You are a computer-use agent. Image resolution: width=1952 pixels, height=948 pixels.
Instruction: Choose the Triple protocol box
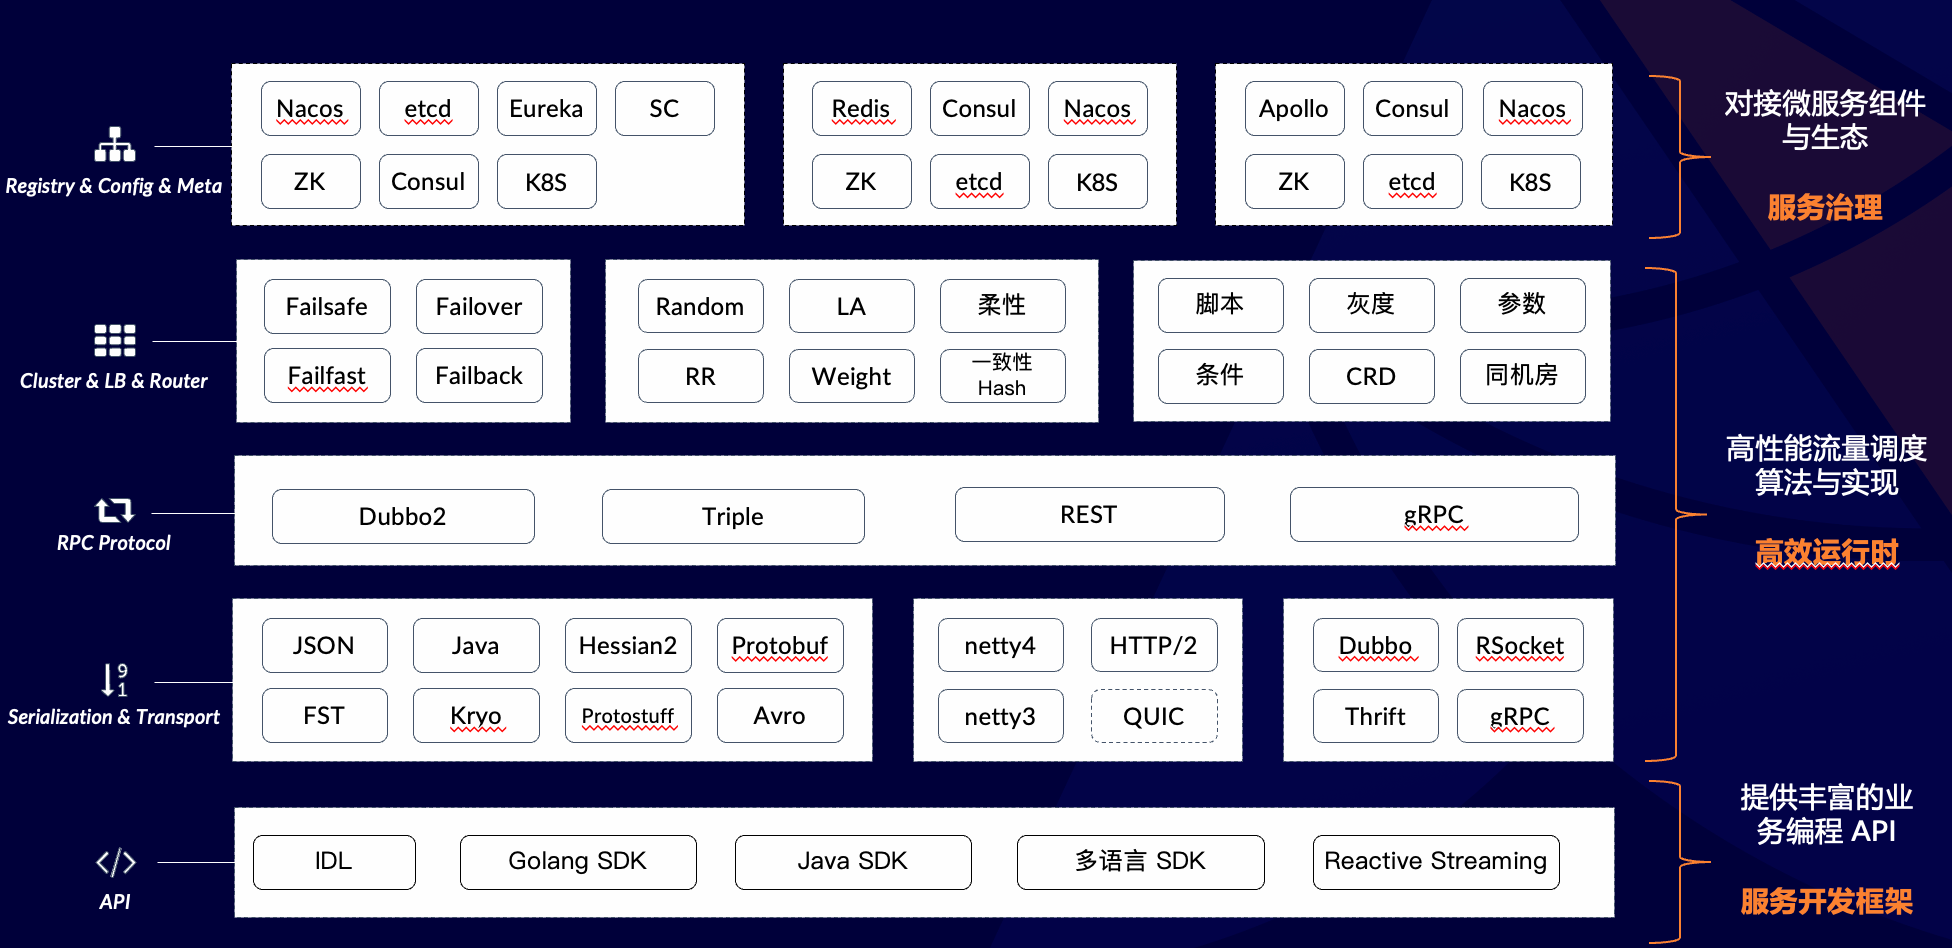click(733, 517)
